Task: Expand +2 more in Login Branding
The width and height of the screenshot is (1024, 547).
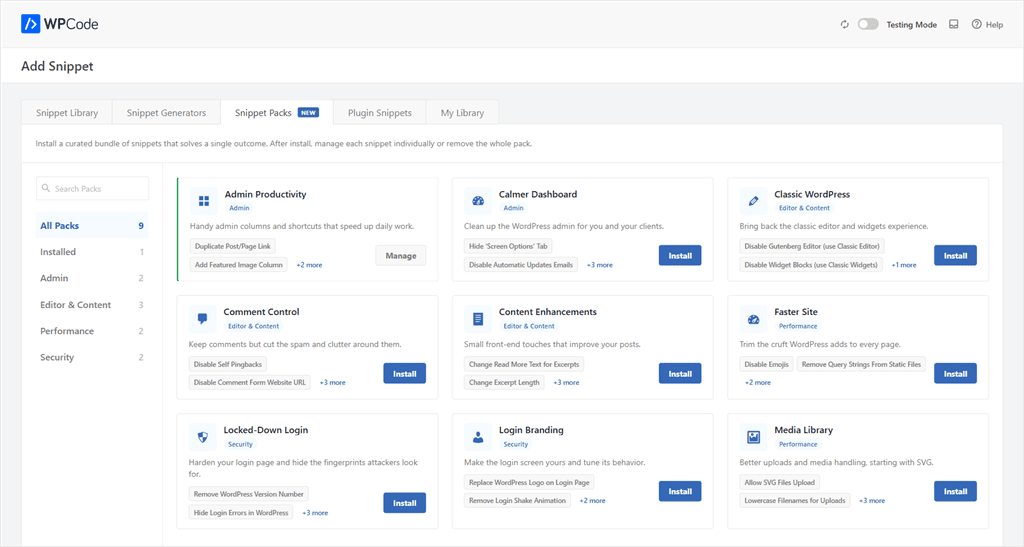Action: (x=592, y=501)
